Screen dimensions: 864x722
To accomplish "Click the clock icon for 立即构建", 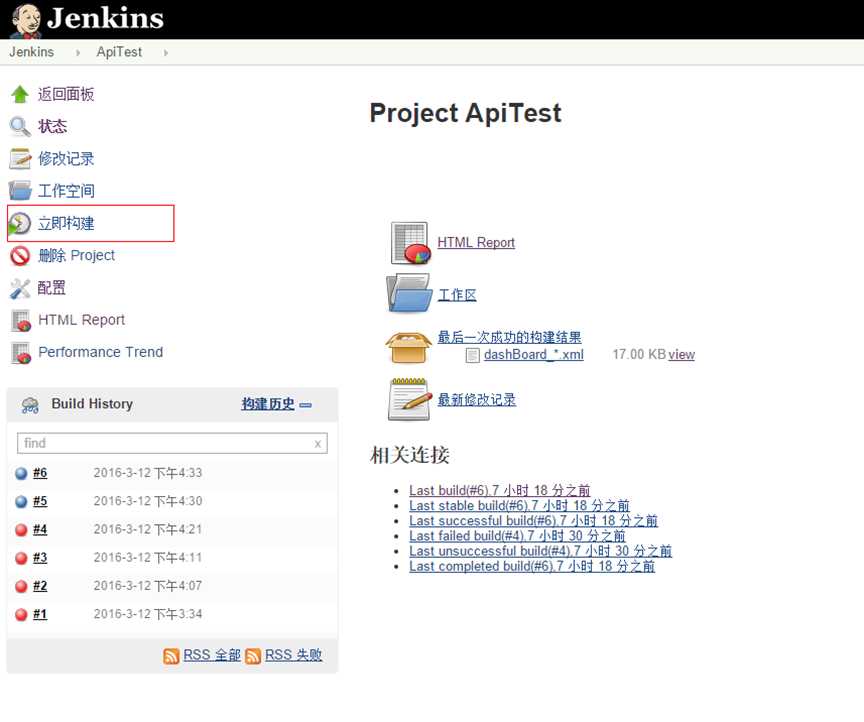I will [20, 223].
